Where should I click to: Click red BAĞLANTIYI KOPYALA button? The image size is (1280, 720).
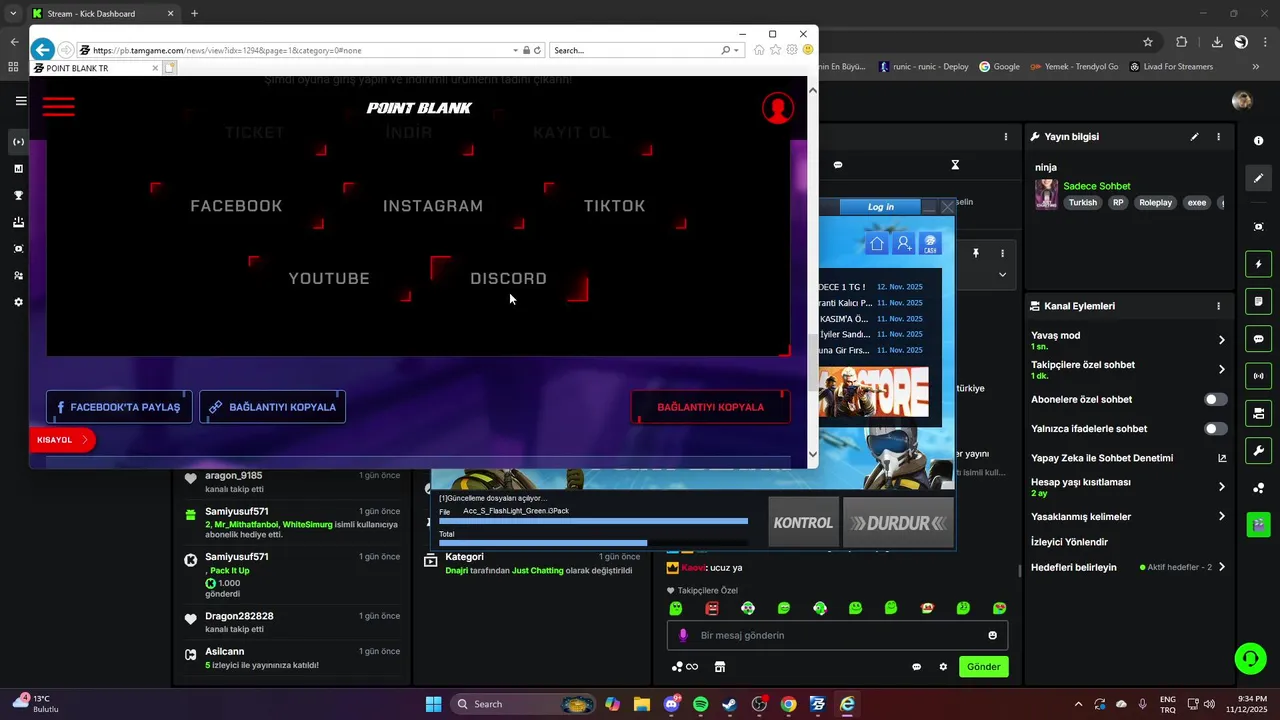pos(710,407)
